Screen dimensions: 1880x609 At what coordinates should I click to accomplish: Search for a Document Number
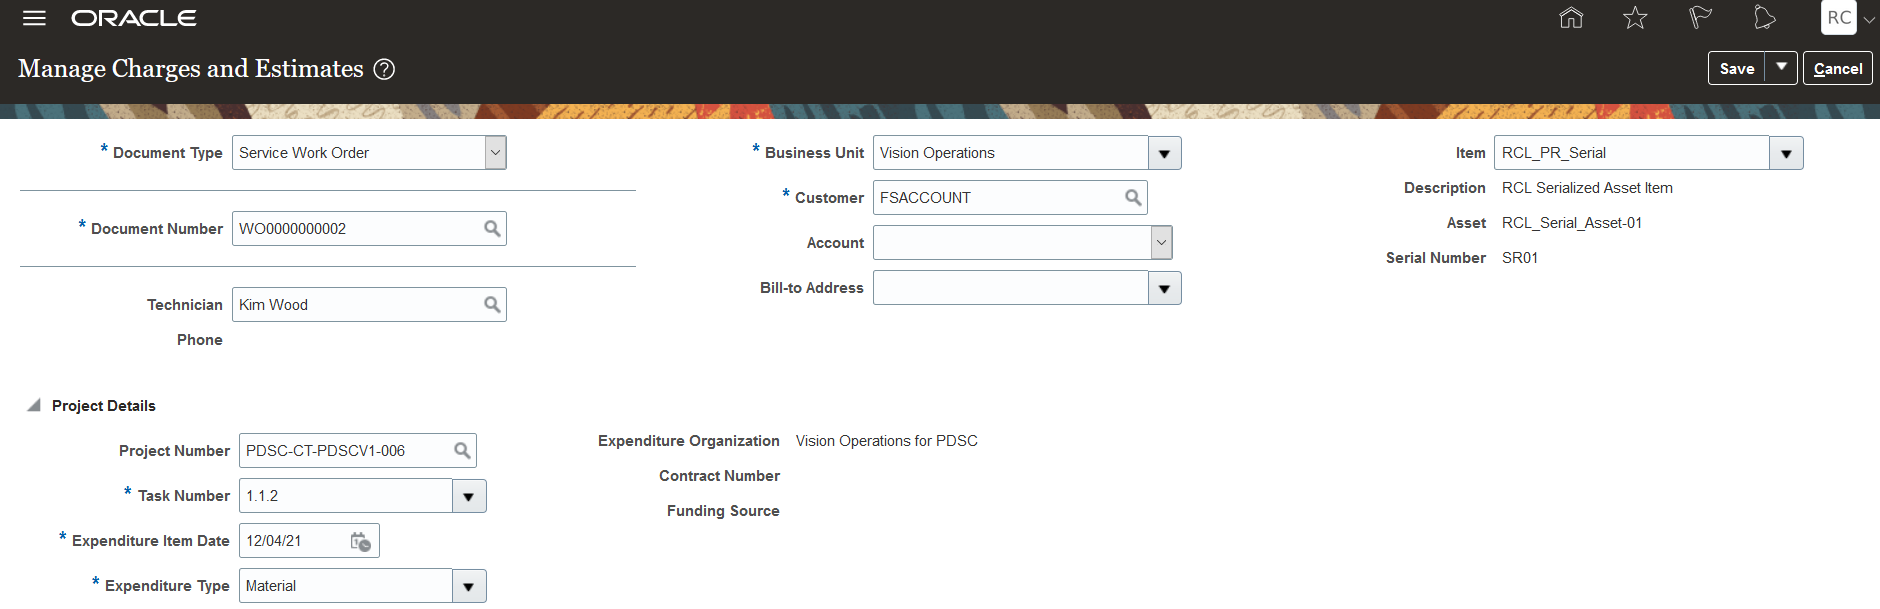pos(492,229)
